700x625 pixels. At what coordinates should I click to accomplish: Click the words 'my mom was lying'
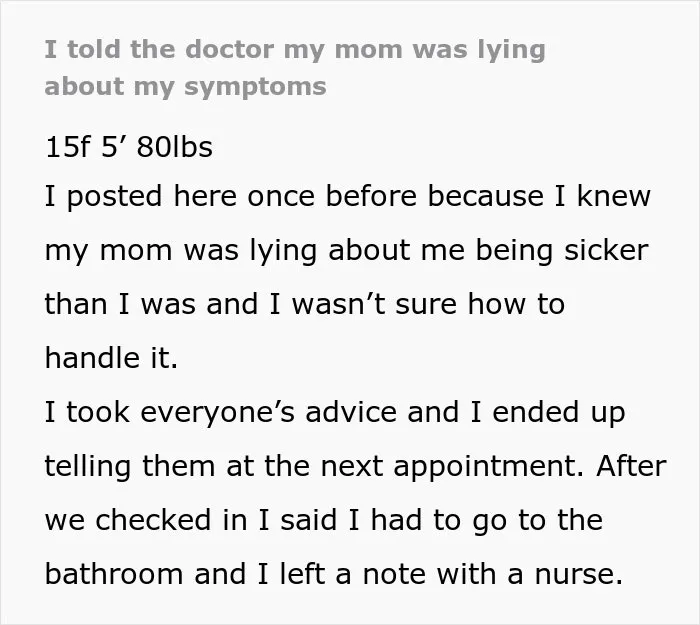pos(181,251)
